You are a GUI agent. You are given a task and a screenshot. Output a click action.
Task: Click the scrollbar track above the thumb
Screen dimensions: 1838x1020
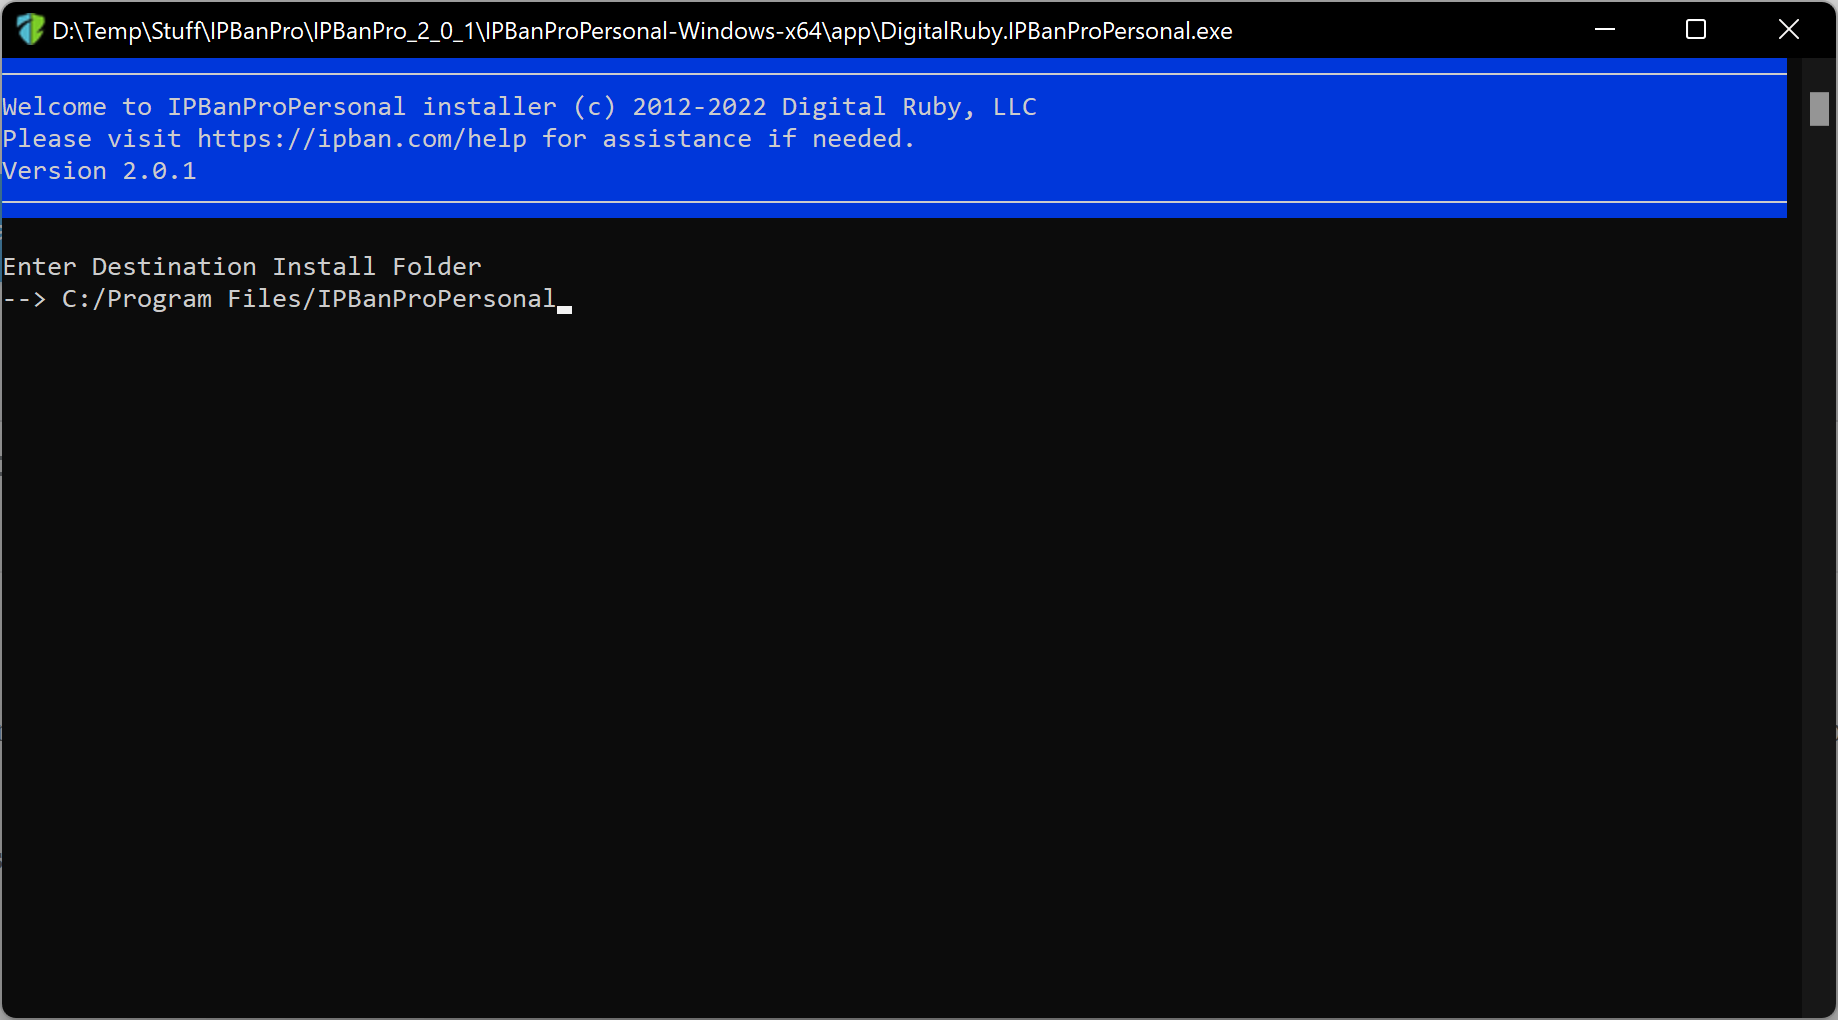[1819, 75]
